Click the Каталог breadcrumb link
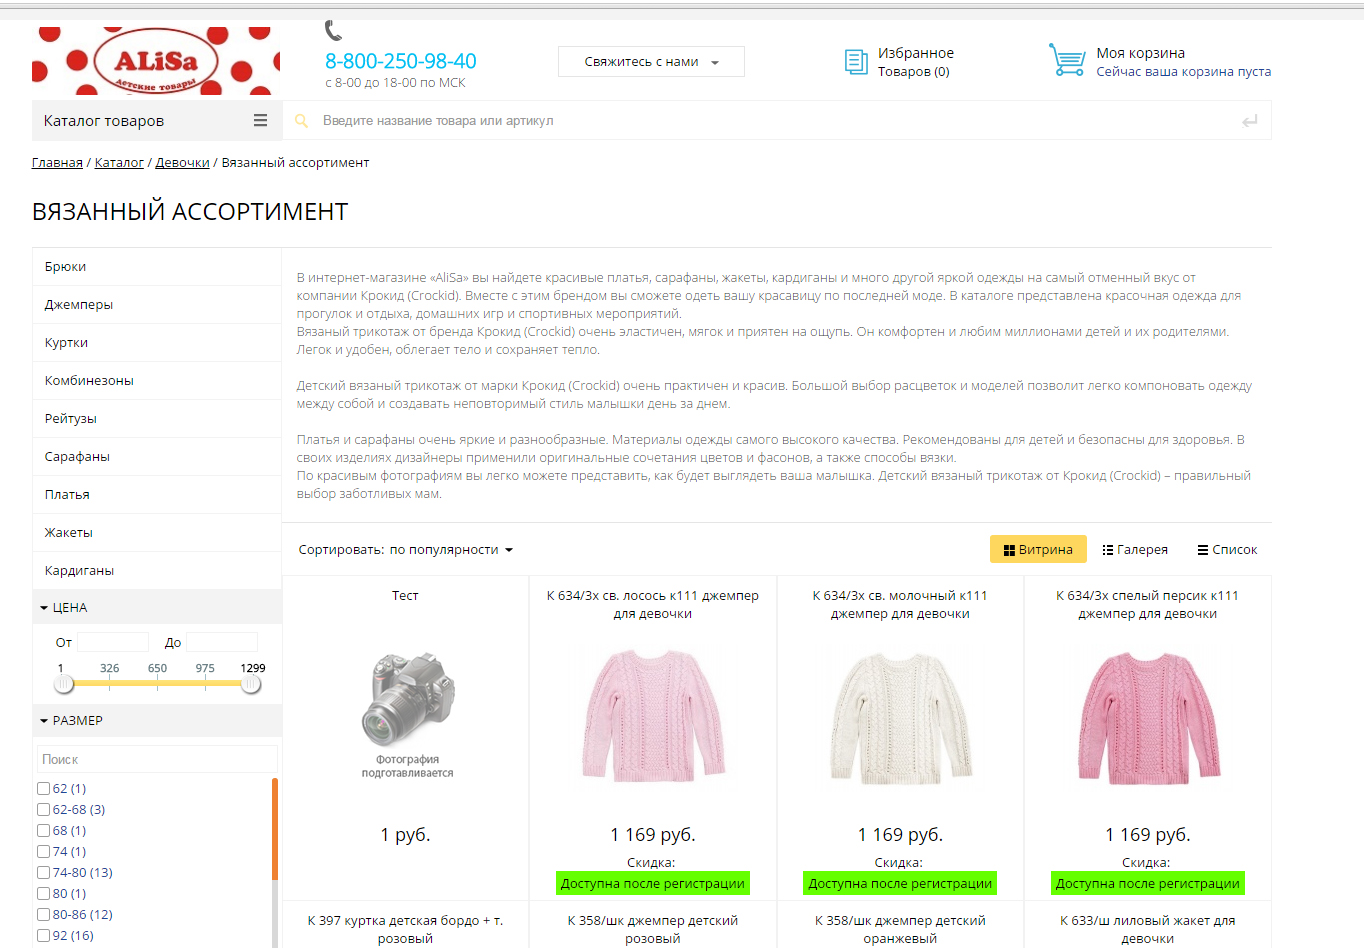The width and height of the screenshot is (1364, 948). [x=119, y=163]
